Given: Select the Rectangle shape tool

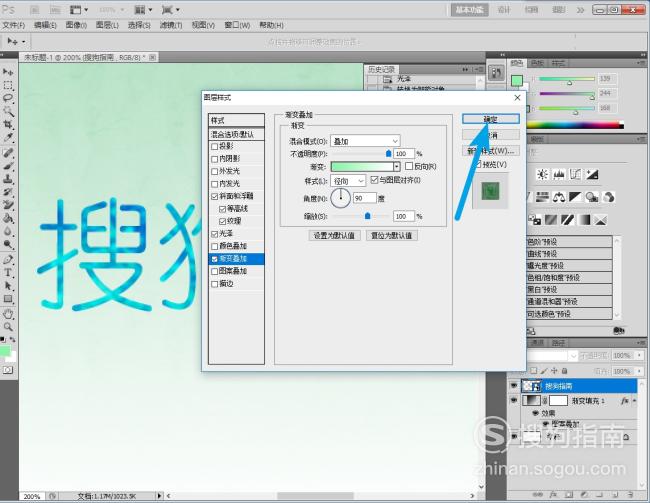Looking at the screenshot, I should pyautogui.click(x=8, y=299).
